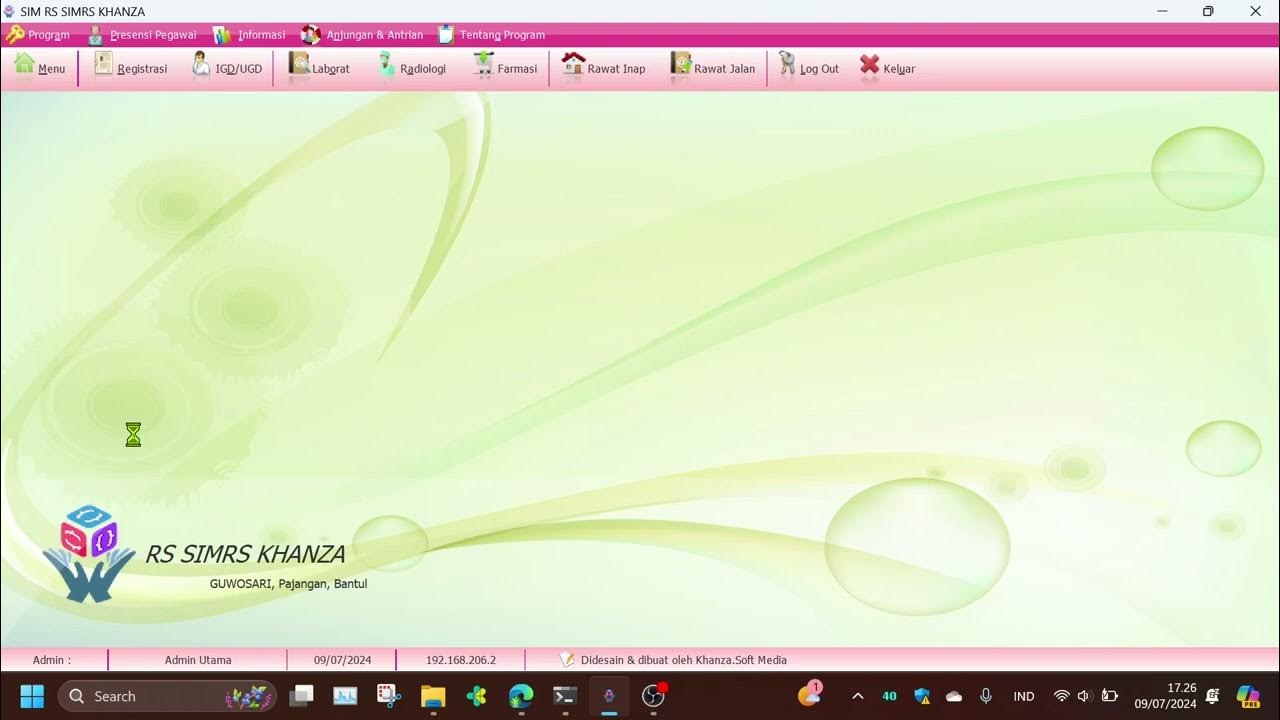Open the notification bell icon

click(x=1213, y=696)
